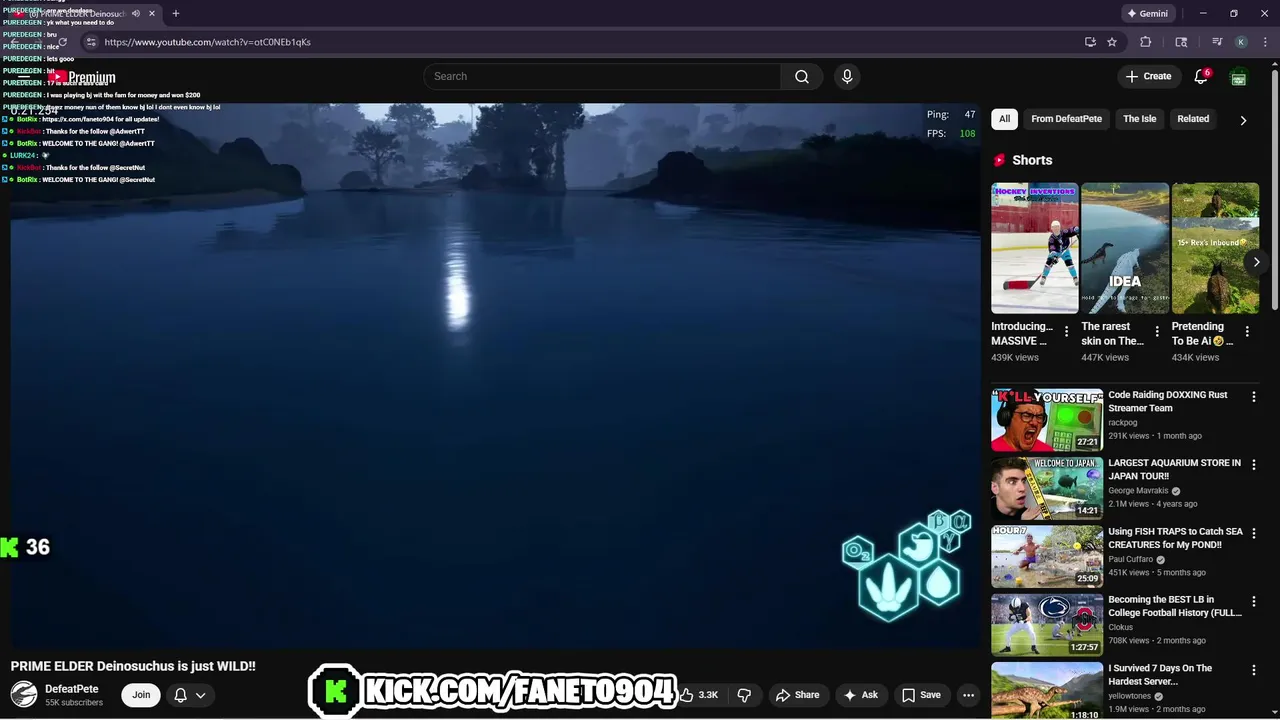
Task: Click the Create button
Action: (1148, 76)
